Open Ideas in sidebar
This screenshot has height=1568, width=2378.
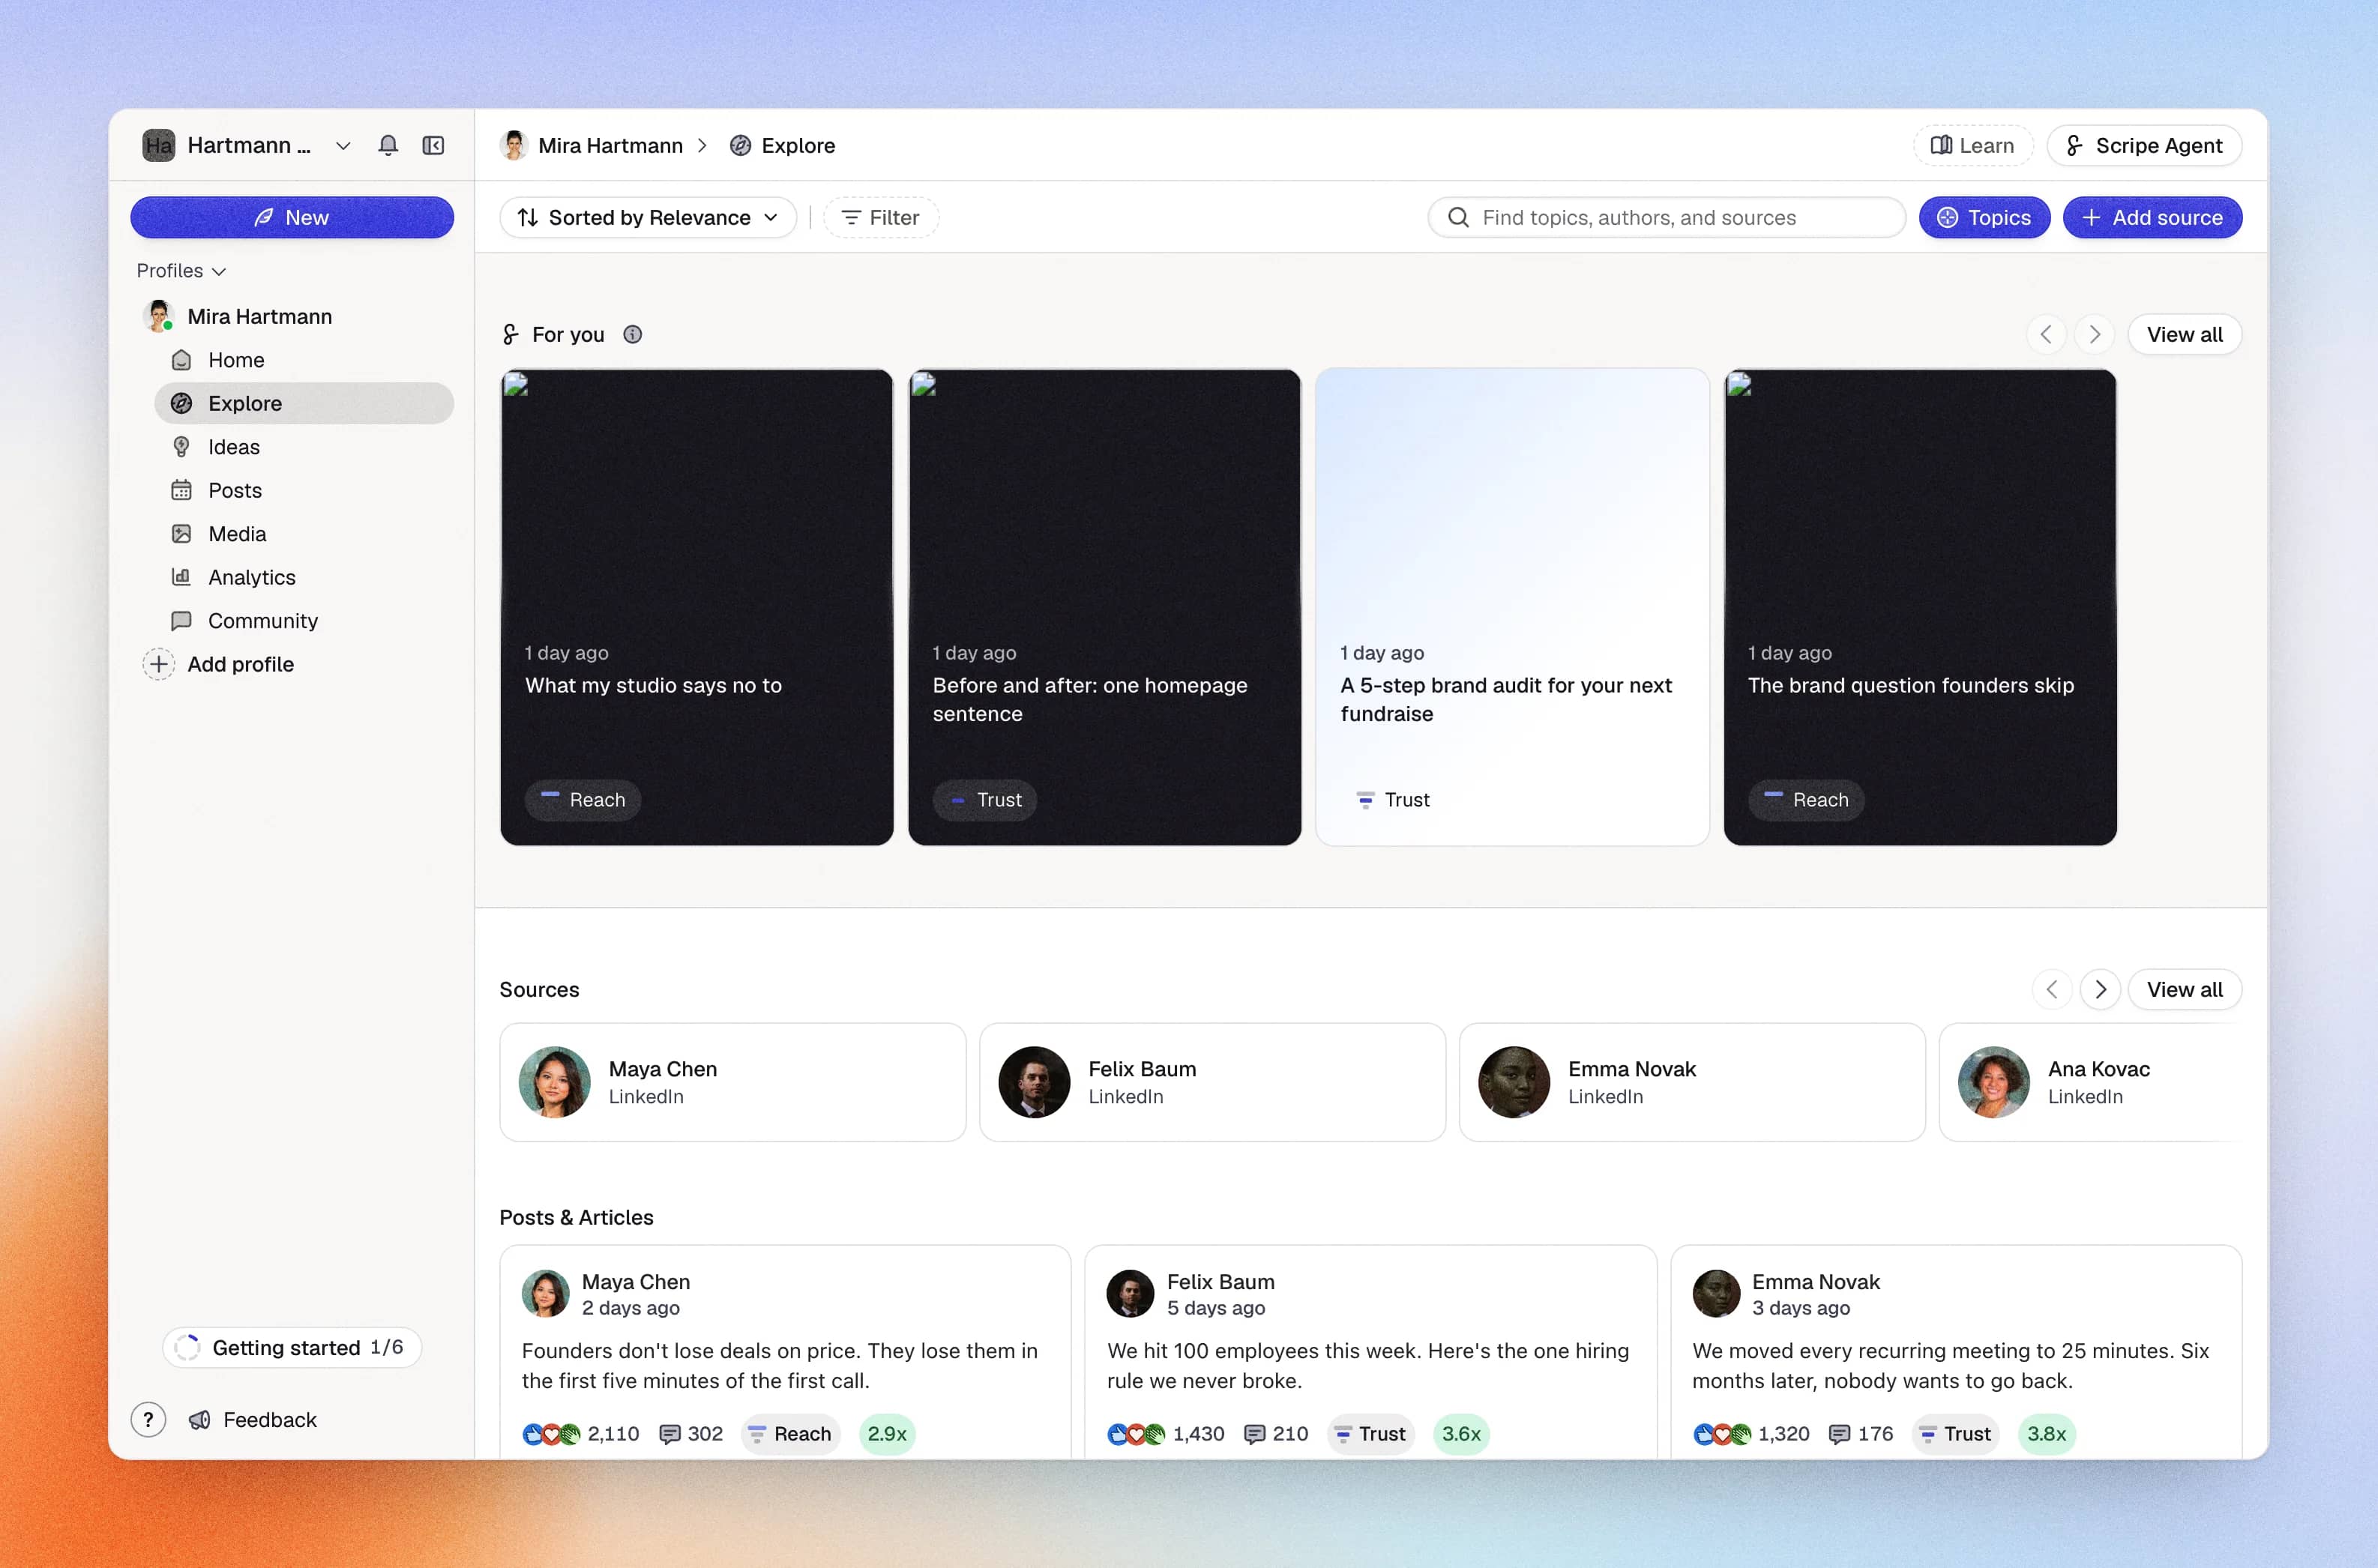tap(304, 447)
